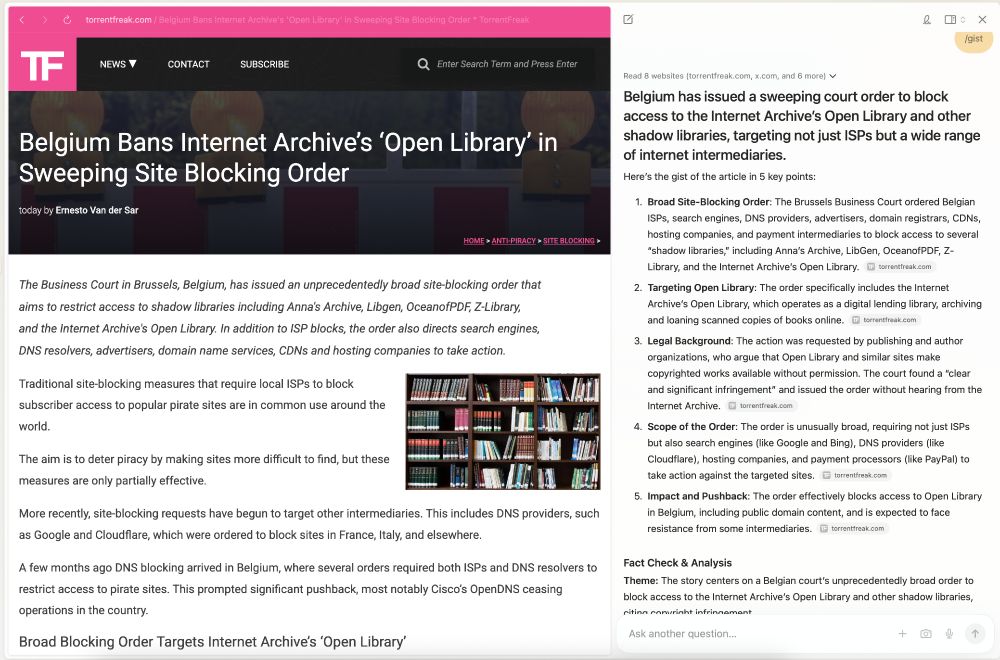Open the NEWS dropdown menu
This screenshot has height=660, width=1000.
coord(118,64)
